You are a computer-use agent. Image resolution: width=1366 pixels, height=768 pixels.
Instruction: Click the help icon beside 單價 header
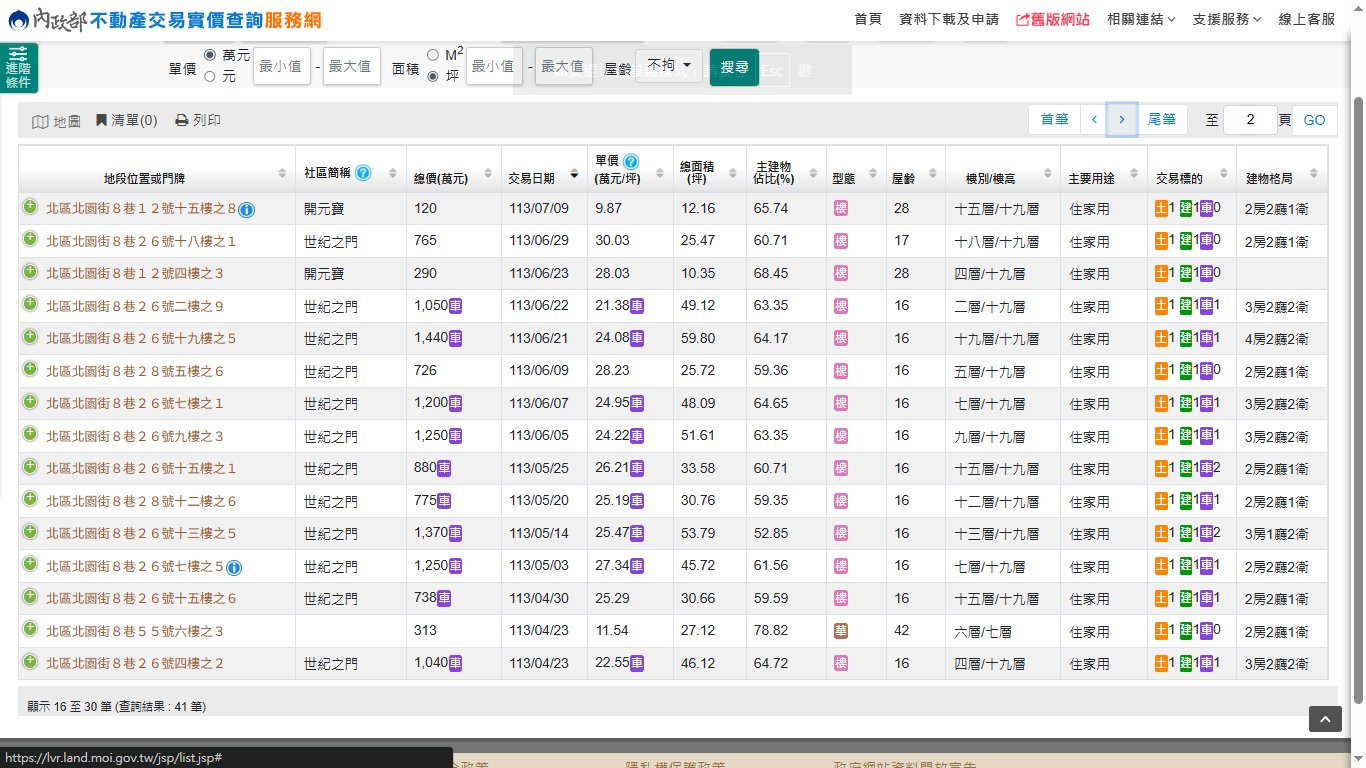[x=631, y=161]
